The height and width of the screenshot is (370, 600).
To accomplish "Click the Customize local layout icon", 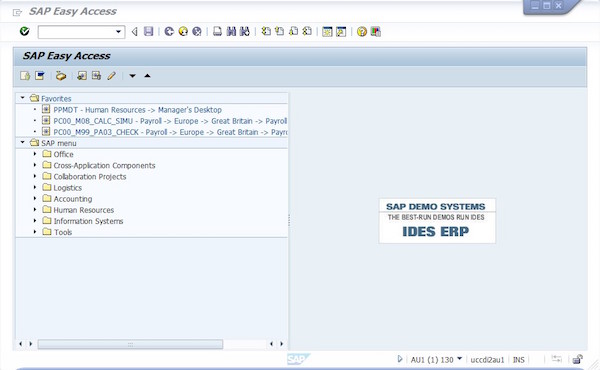I will (375, 31).
